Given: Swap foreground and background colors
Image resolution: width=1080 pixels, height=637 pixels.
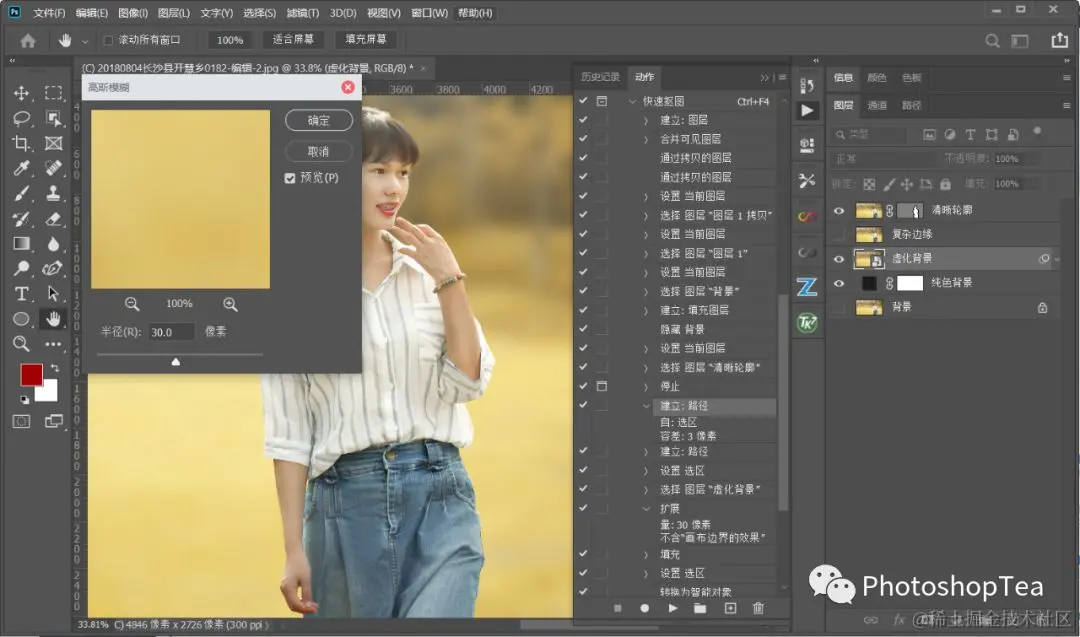Looking at the screenshot, I should (x=55, y=368).
